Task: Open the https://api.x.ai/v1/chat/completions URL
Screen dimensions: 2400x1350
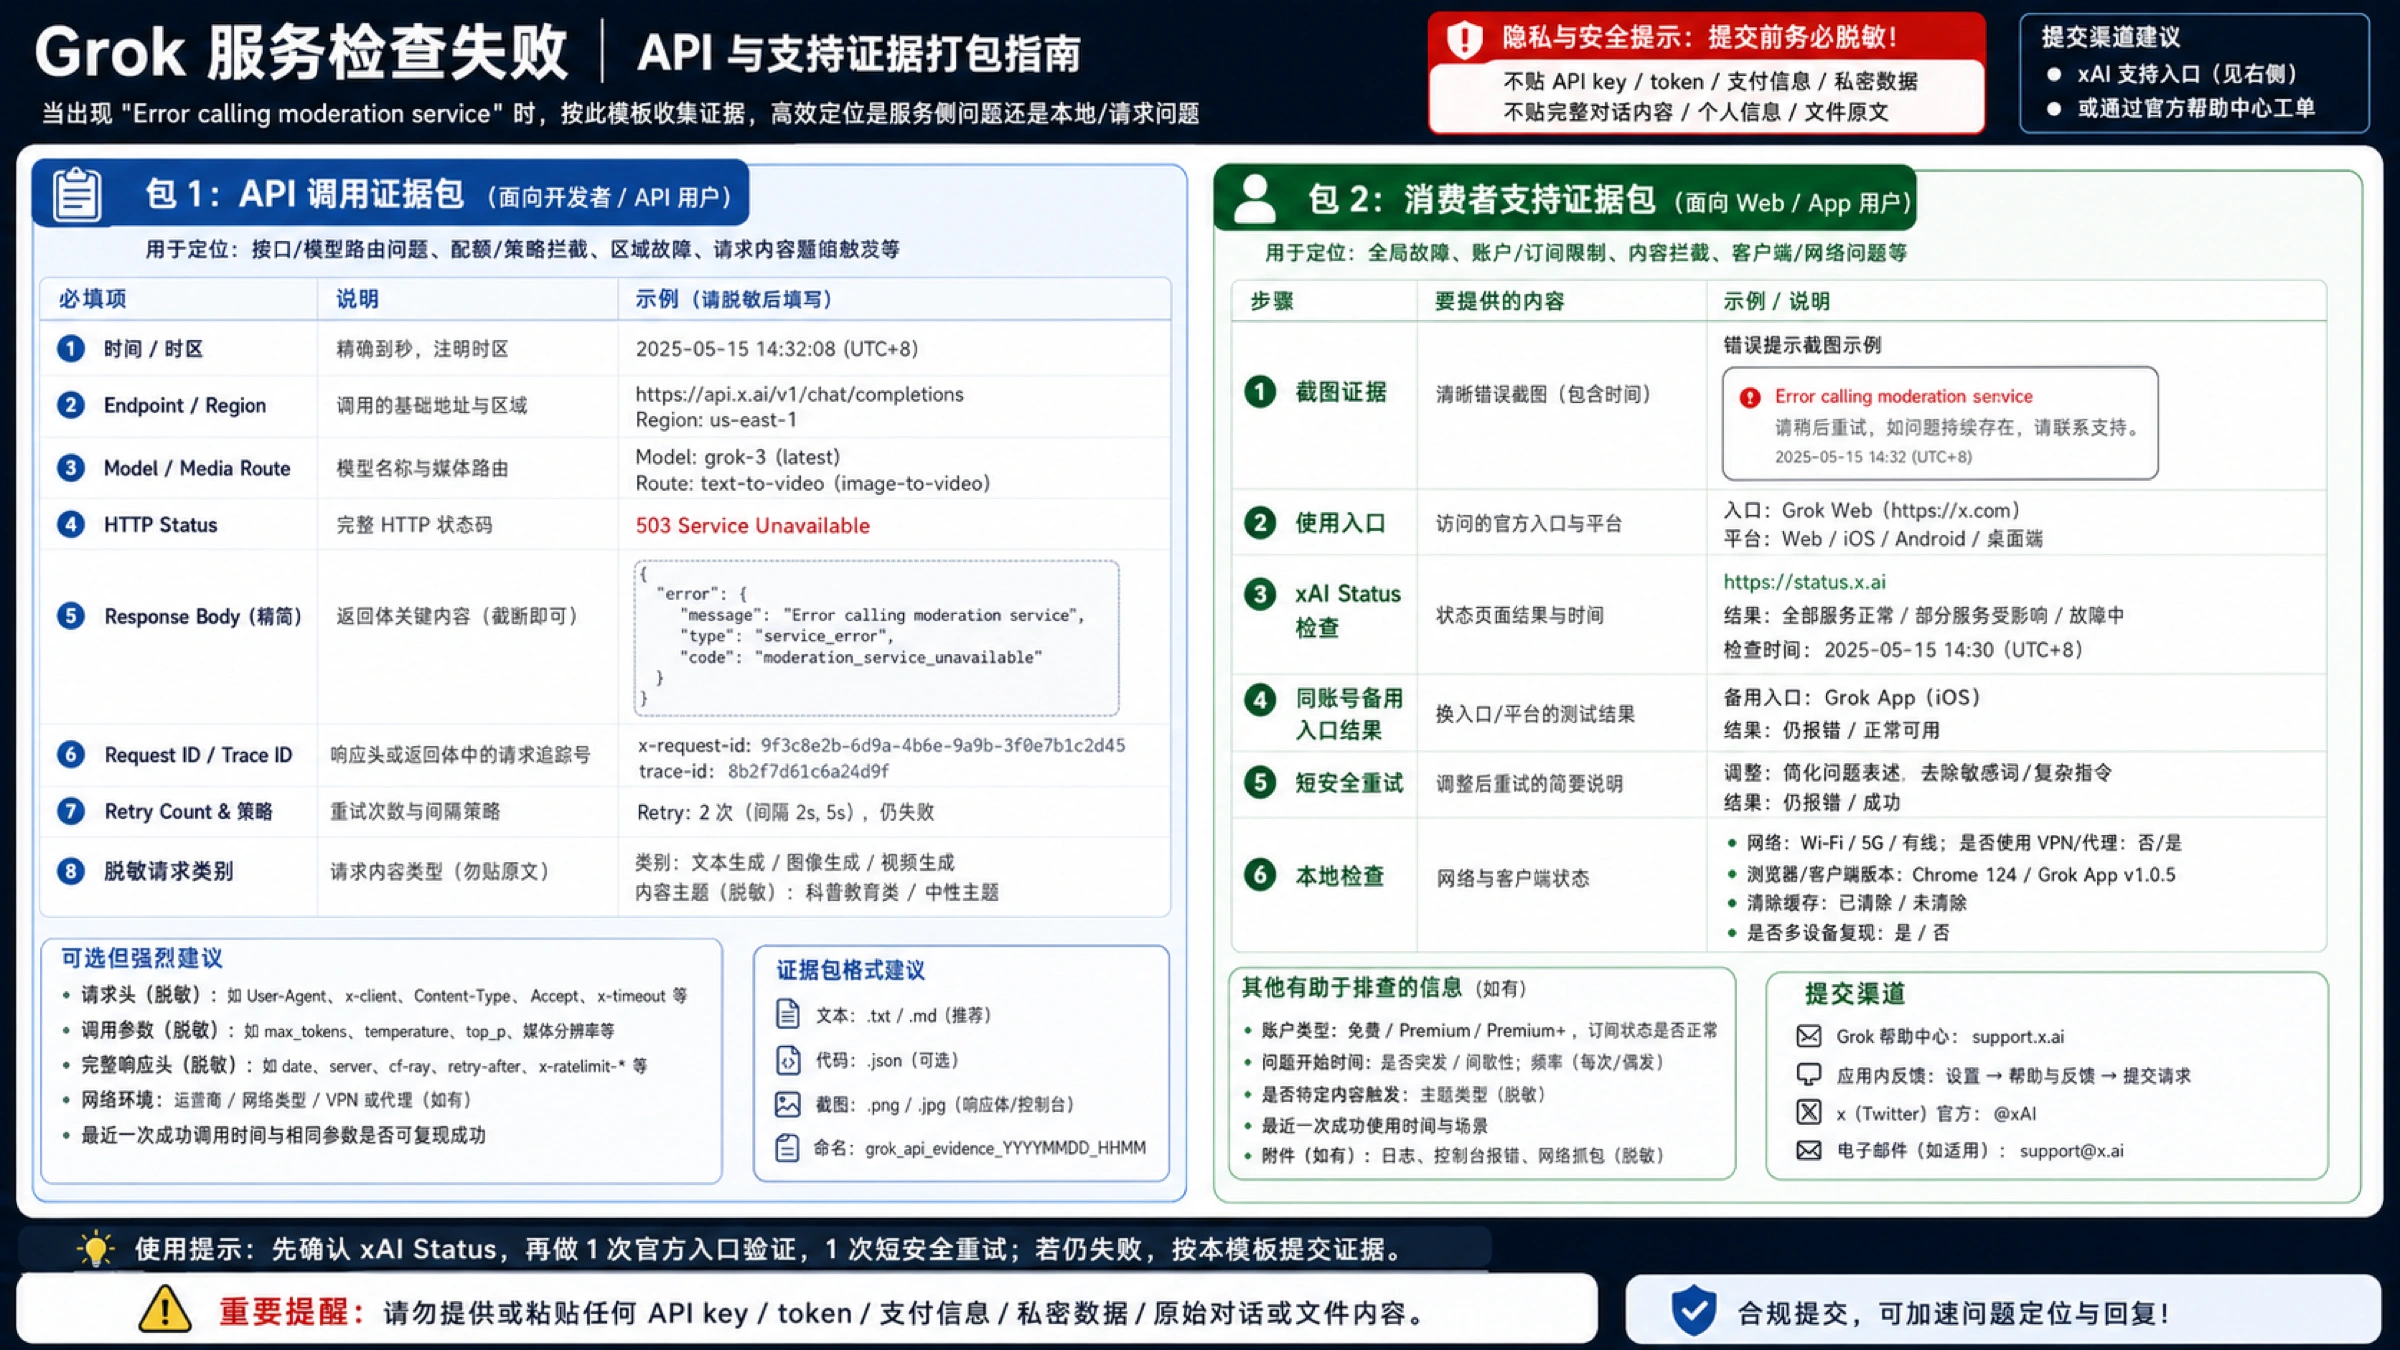Action: coord(799,394)
